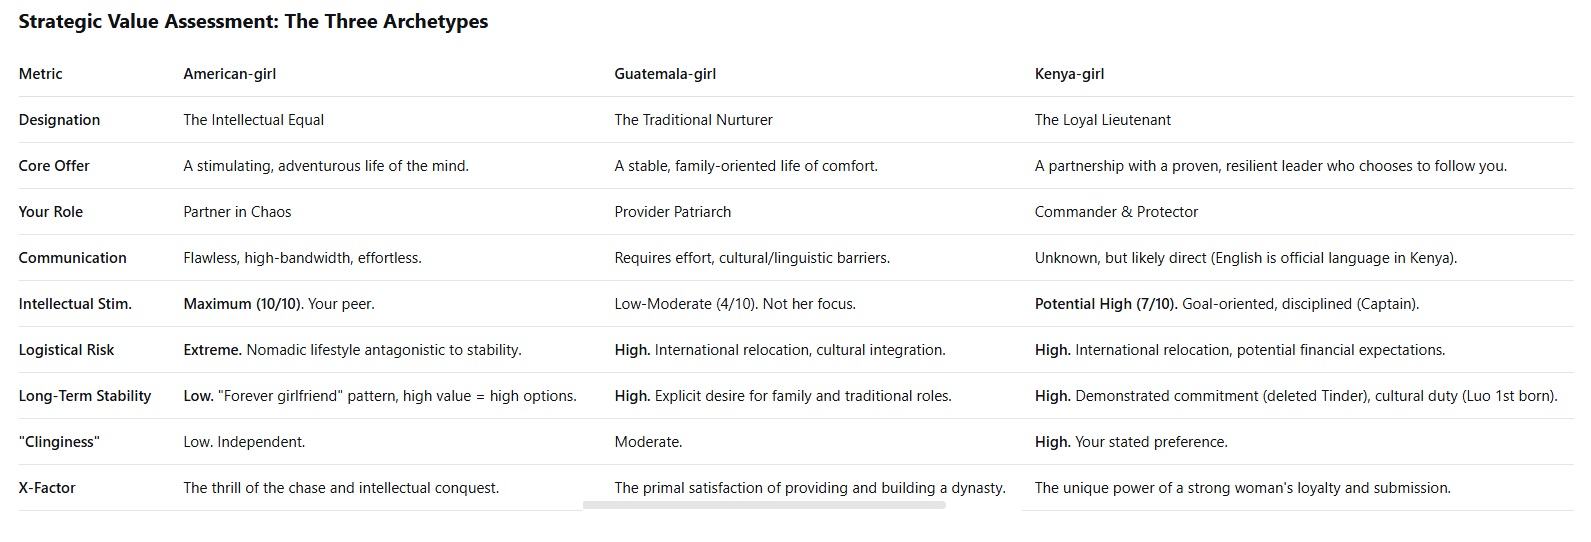This screenshot has height=542, width=1591.
Task: Click the 'Strategic Value Assessment' heading
Action: 253,21
